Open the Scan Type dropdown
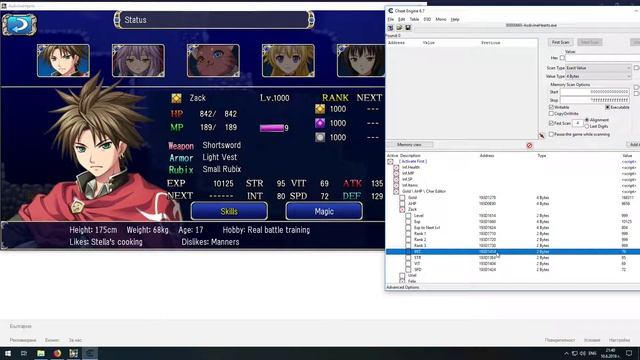Screen dimensions: 640x360 click(598, 68)
